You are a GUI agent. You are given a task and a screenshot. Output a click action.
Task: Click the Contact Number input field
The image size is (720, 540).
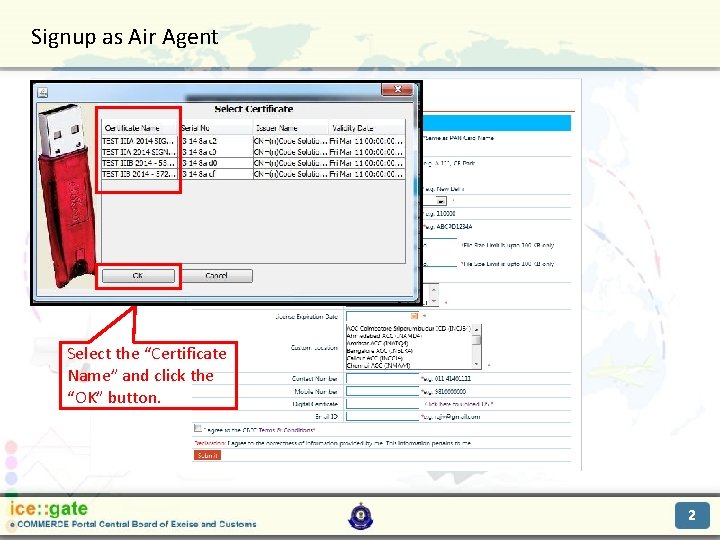tap(382, 378)
